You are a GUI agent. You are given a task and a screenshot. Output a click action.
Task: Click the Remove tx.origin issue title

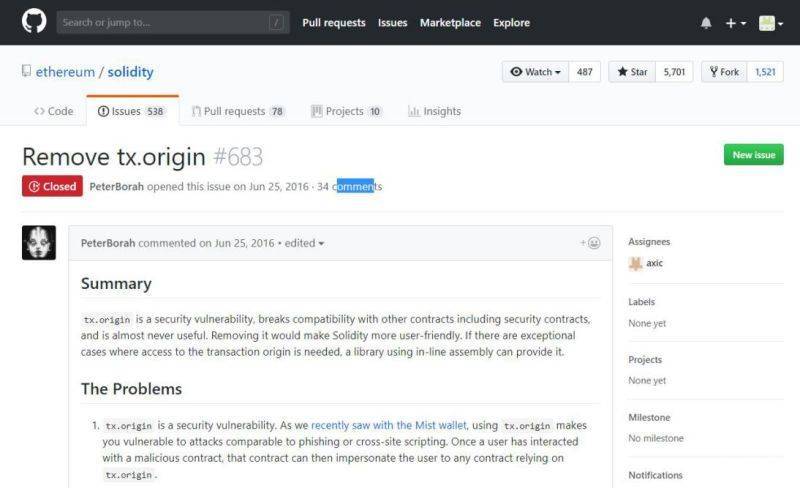[x=114, y=157]
